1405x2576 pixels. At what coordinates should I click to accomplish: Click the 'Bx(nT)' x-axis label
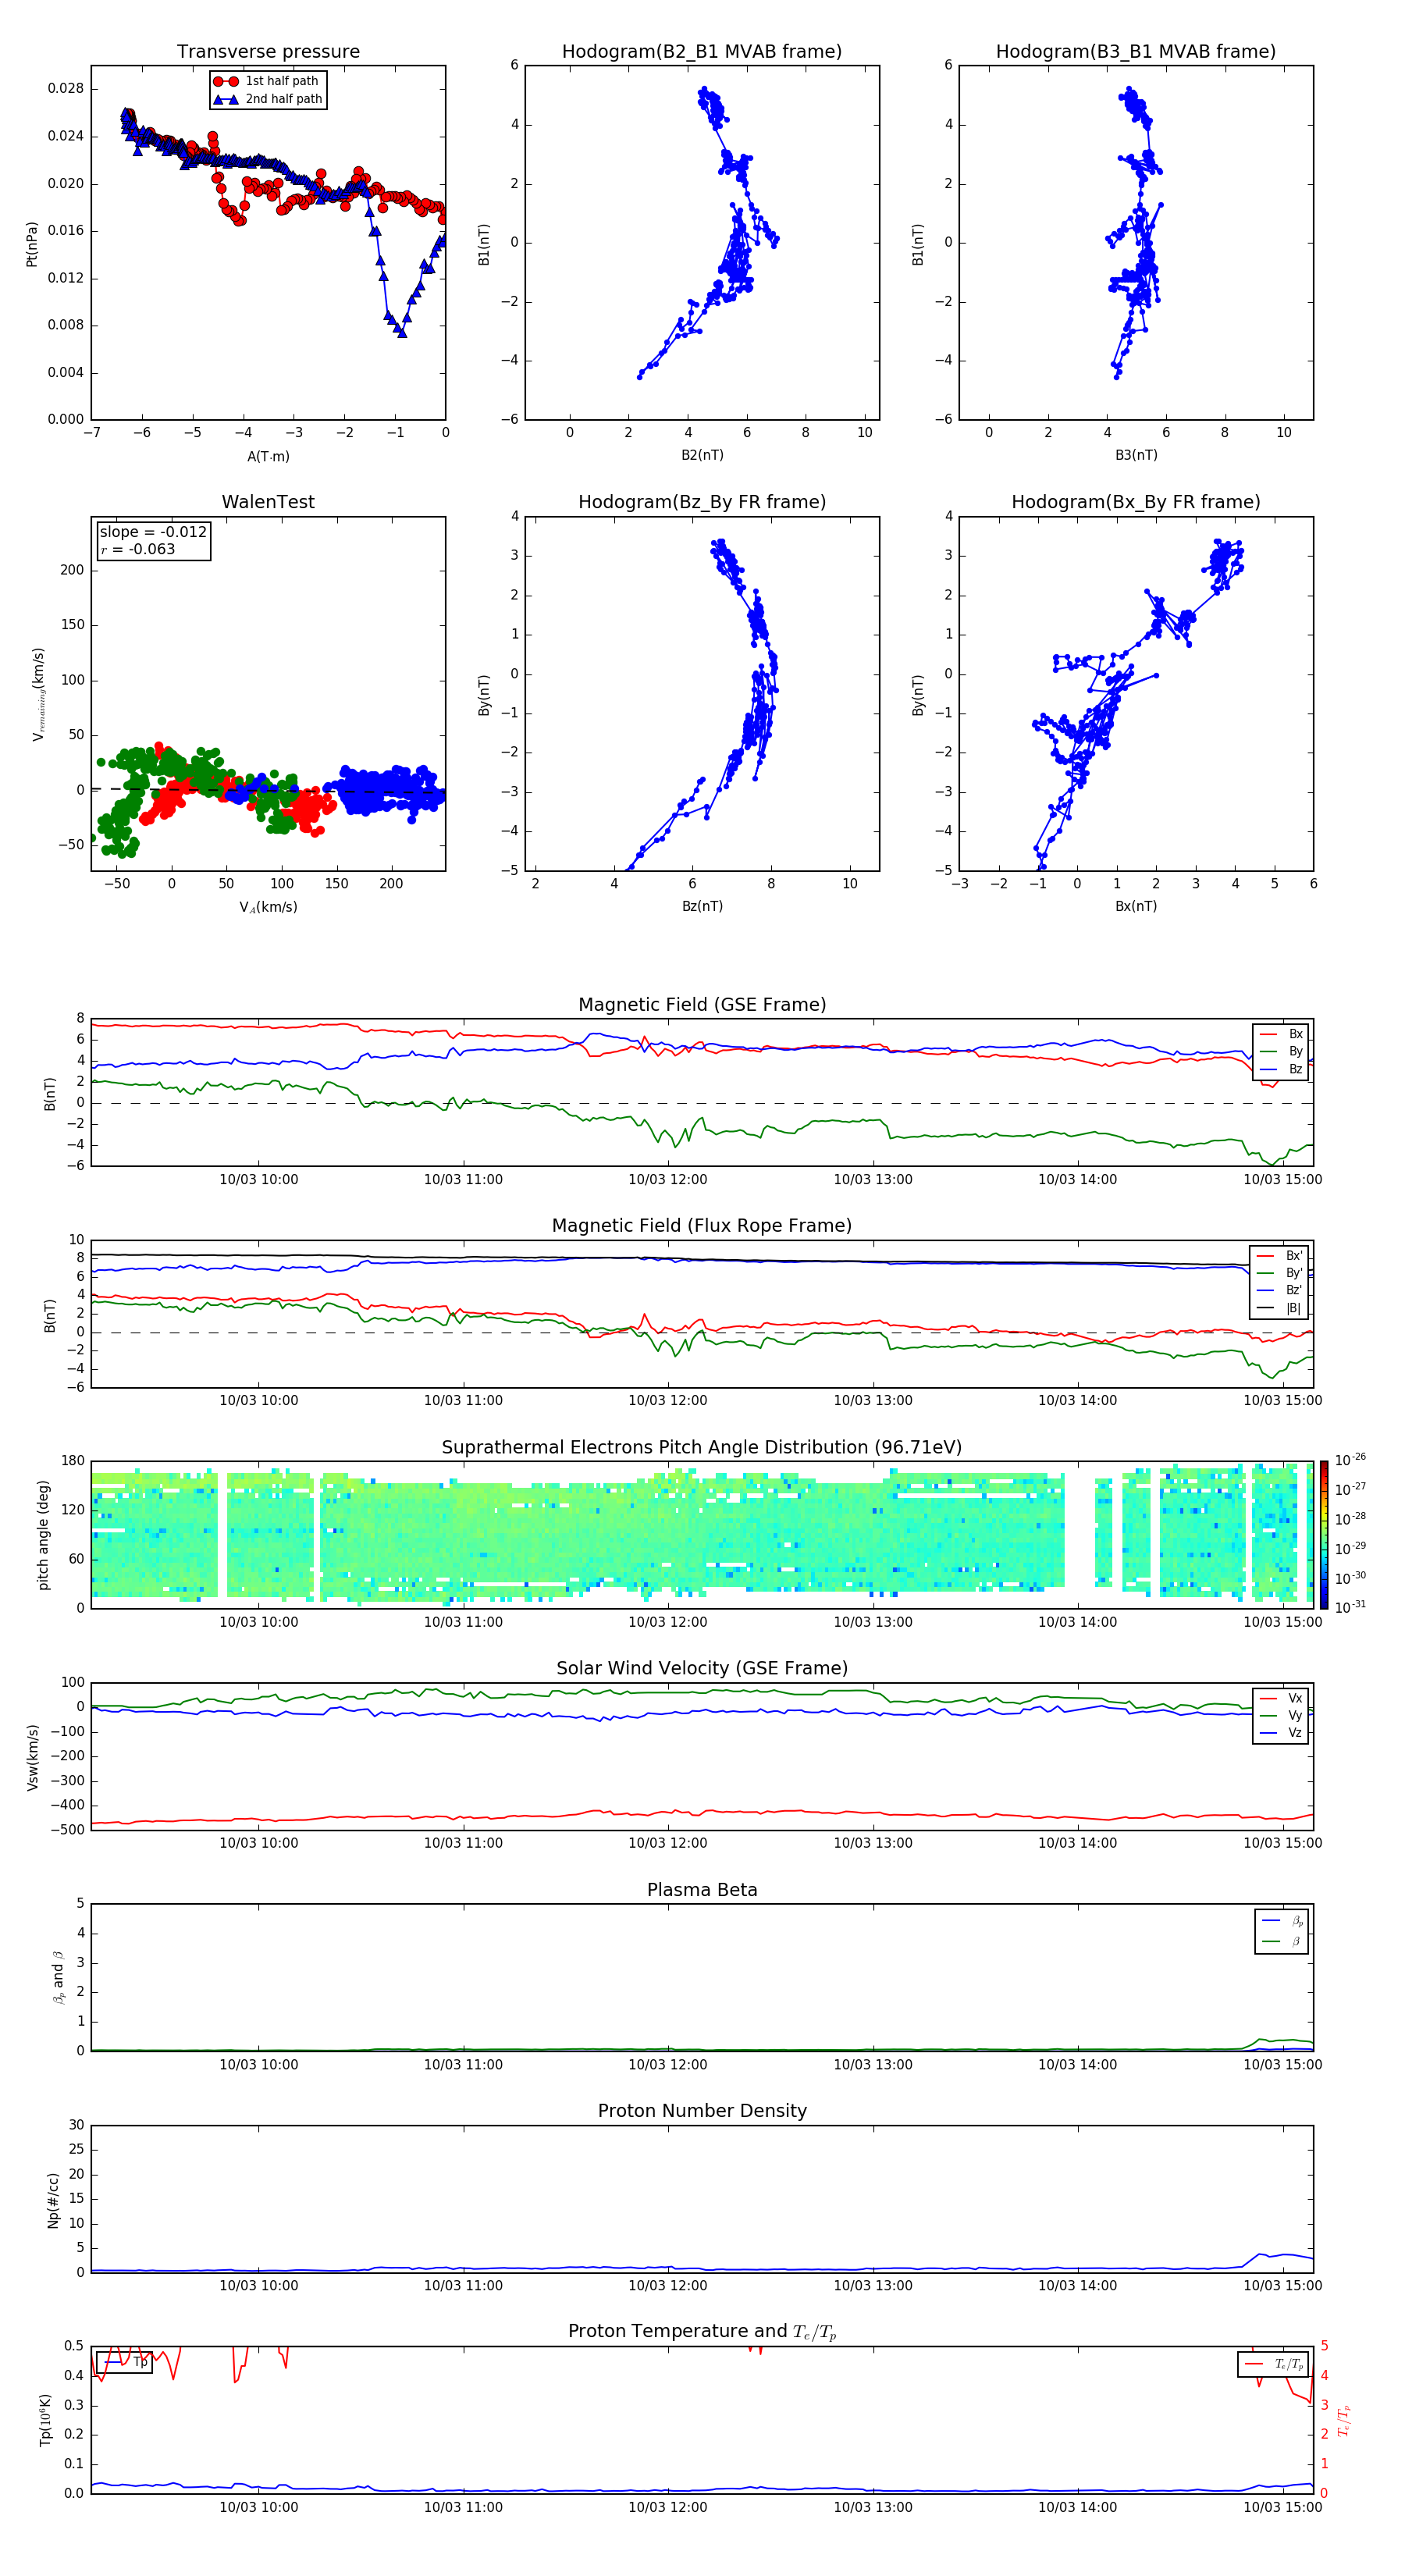click(1136, 906)
